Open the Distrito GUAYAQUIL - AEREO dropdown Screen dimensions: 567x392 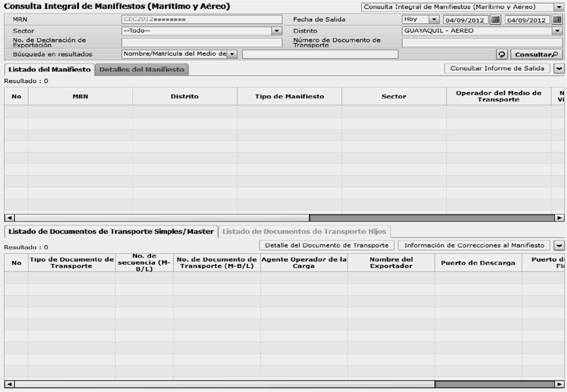click(x=558, y=31)
